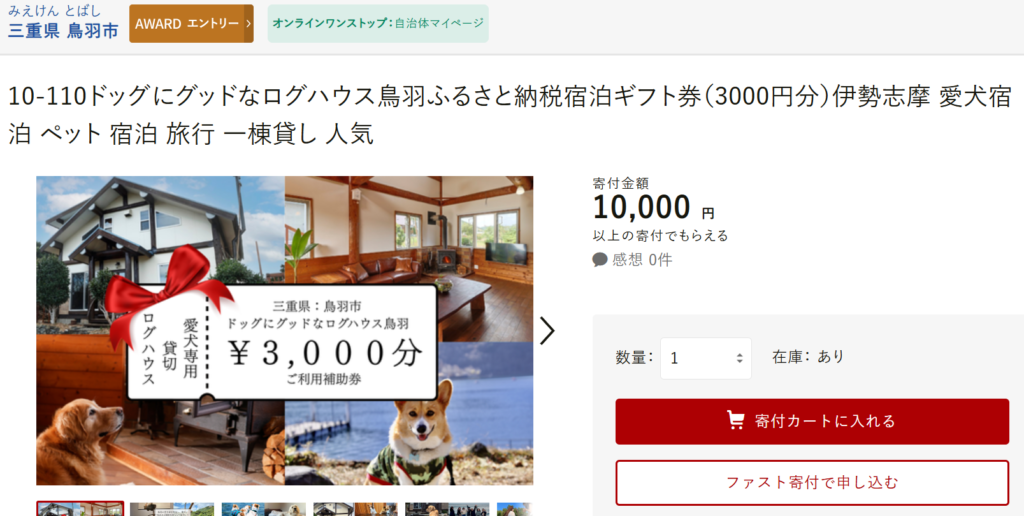
Task: Show the next product image with the right chevron
Action: pos(547,331)
